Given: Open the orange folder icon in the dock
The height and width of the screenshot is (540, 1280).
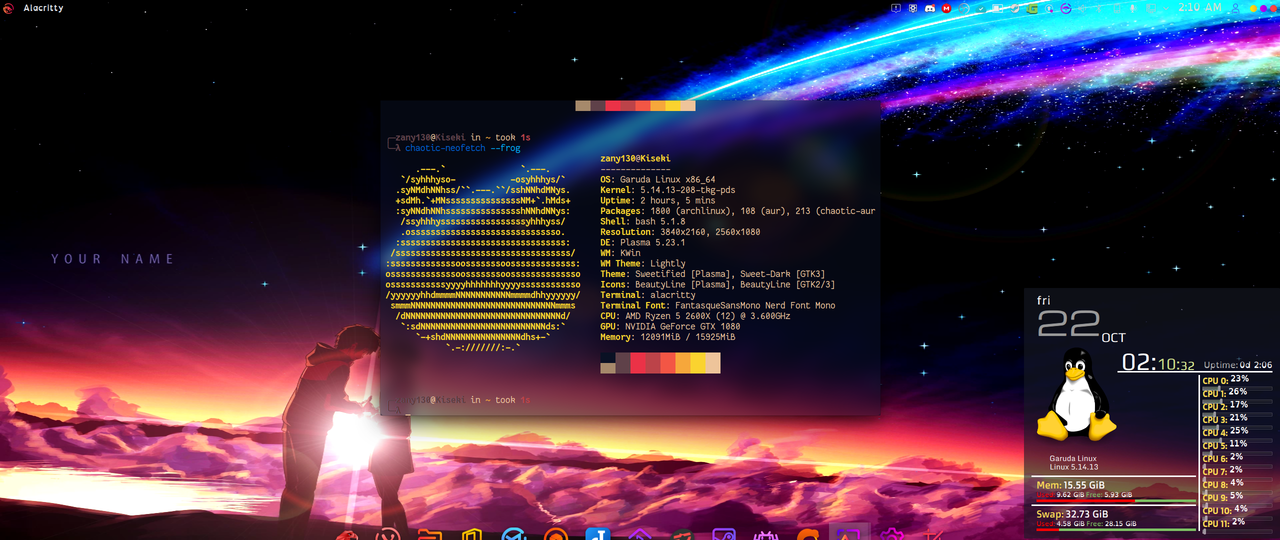Looking at the screenshot, I should click(430, 532).
